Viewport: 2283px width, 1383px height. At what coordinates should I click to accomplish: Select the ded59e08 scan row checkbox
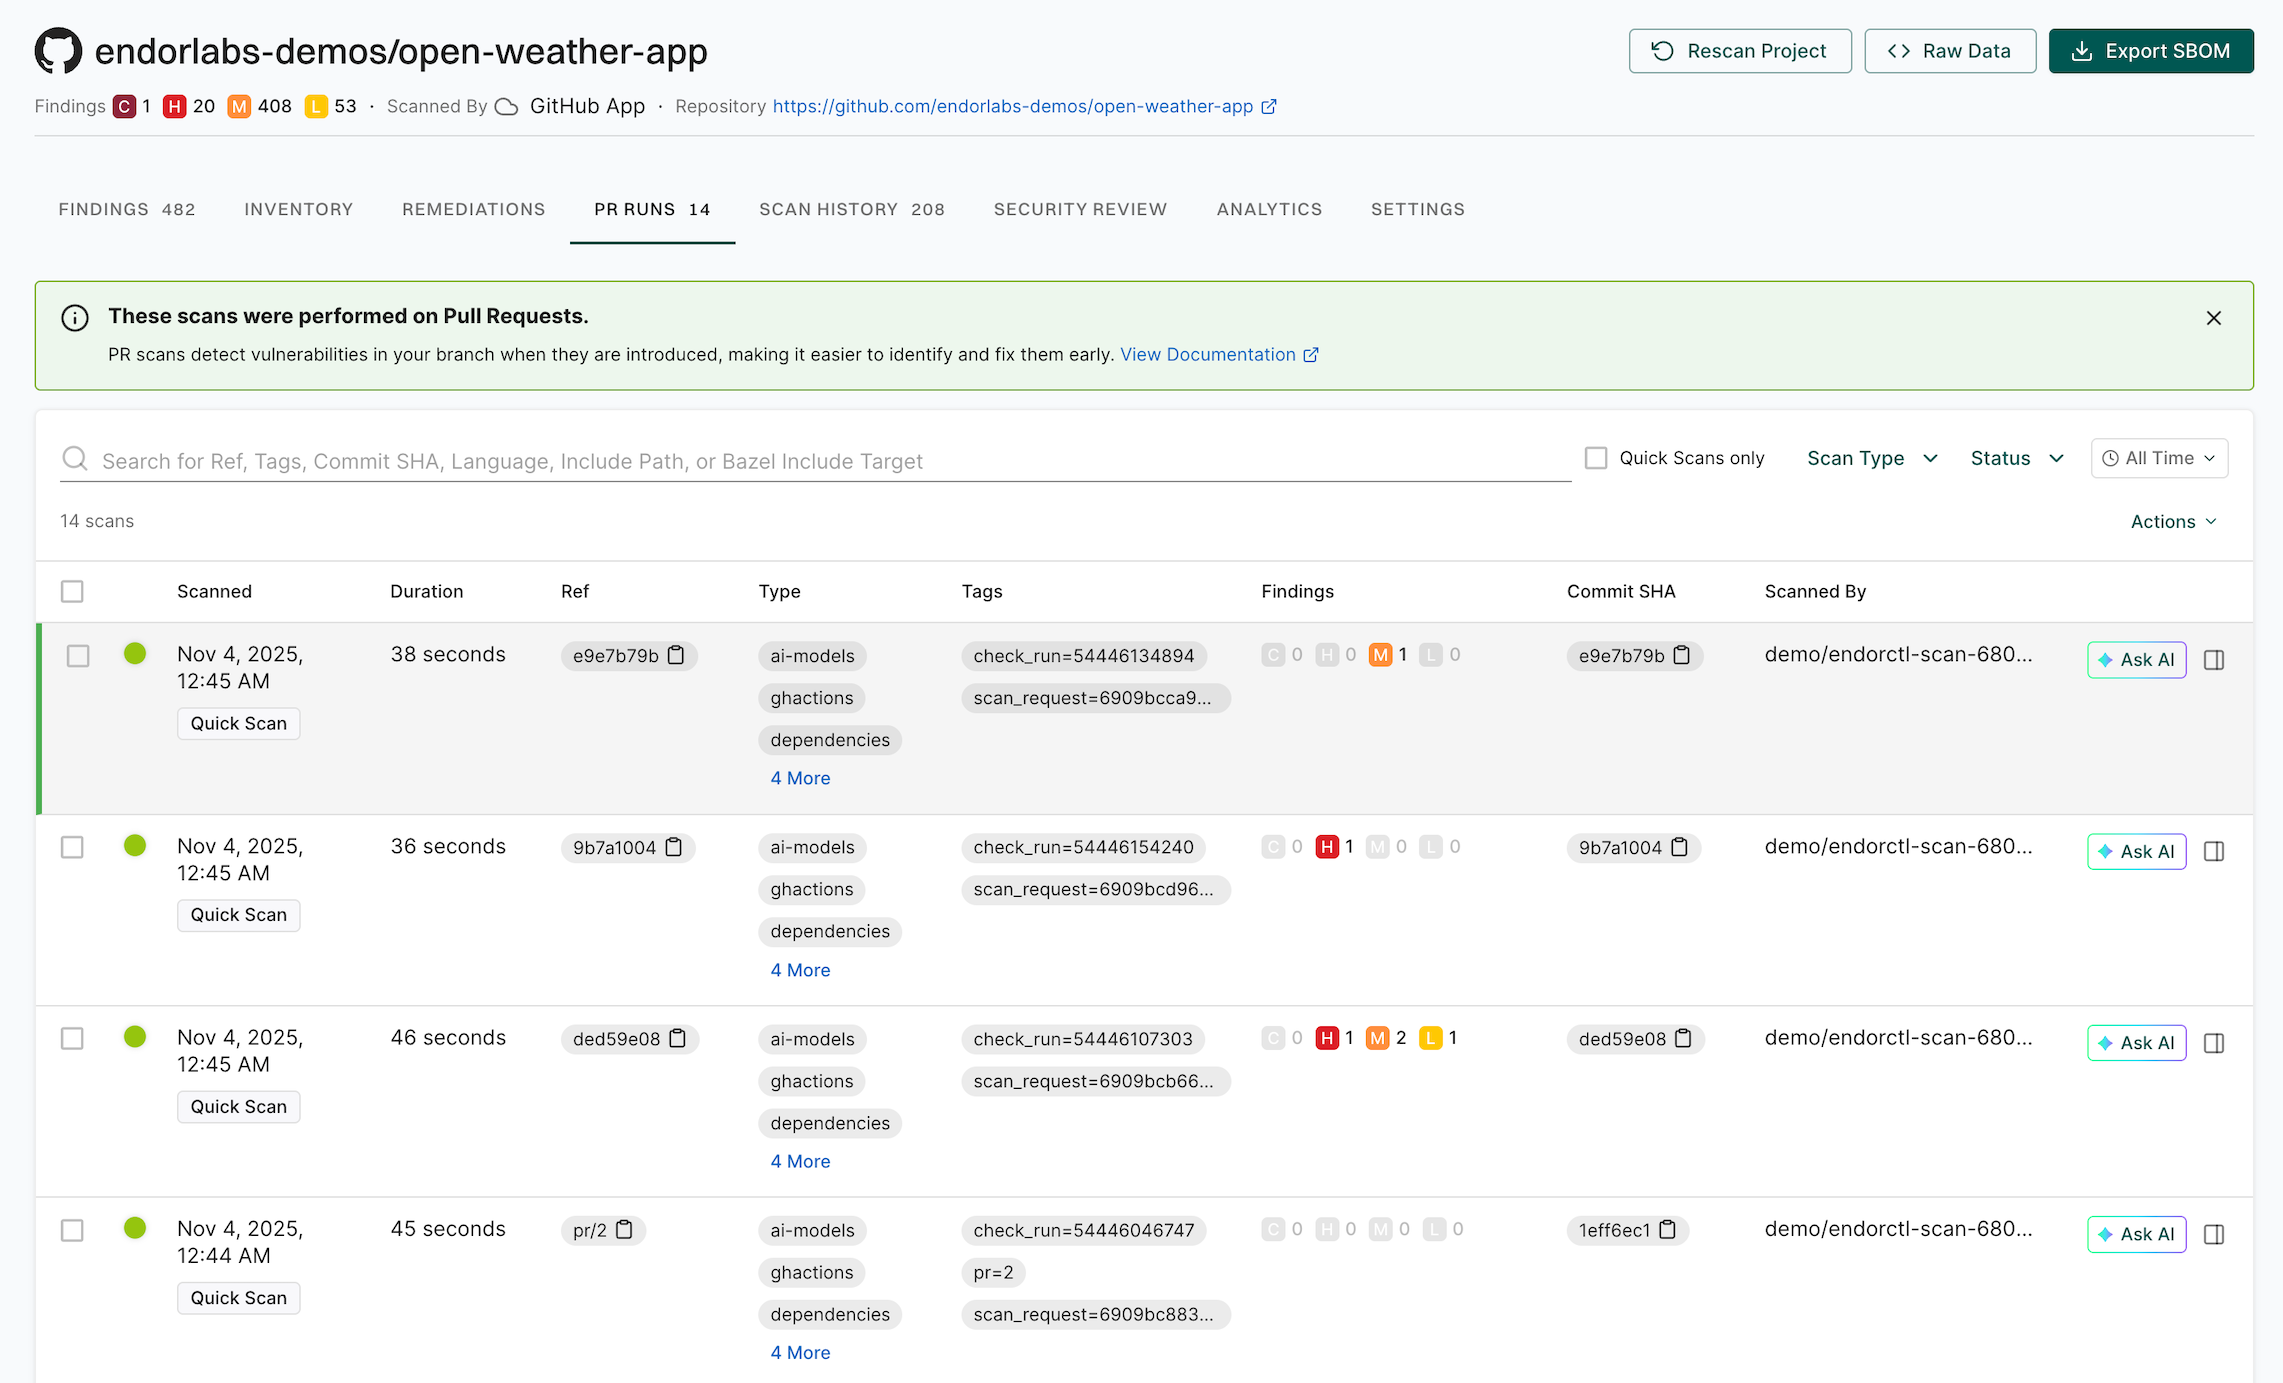click(x=72, y=1038)
